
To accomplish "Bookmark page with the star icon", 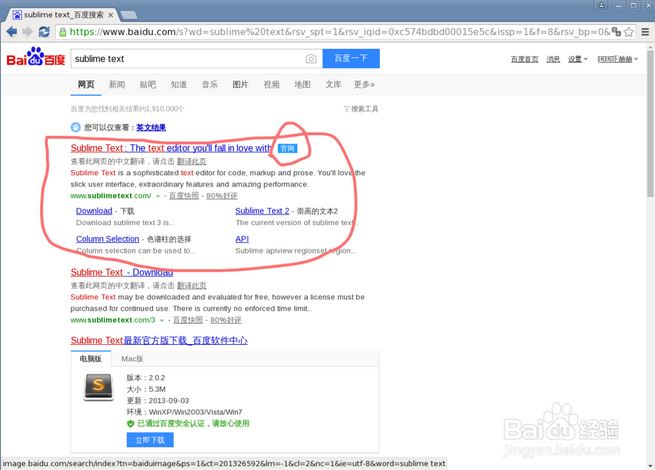I will [x=629, y=32].
